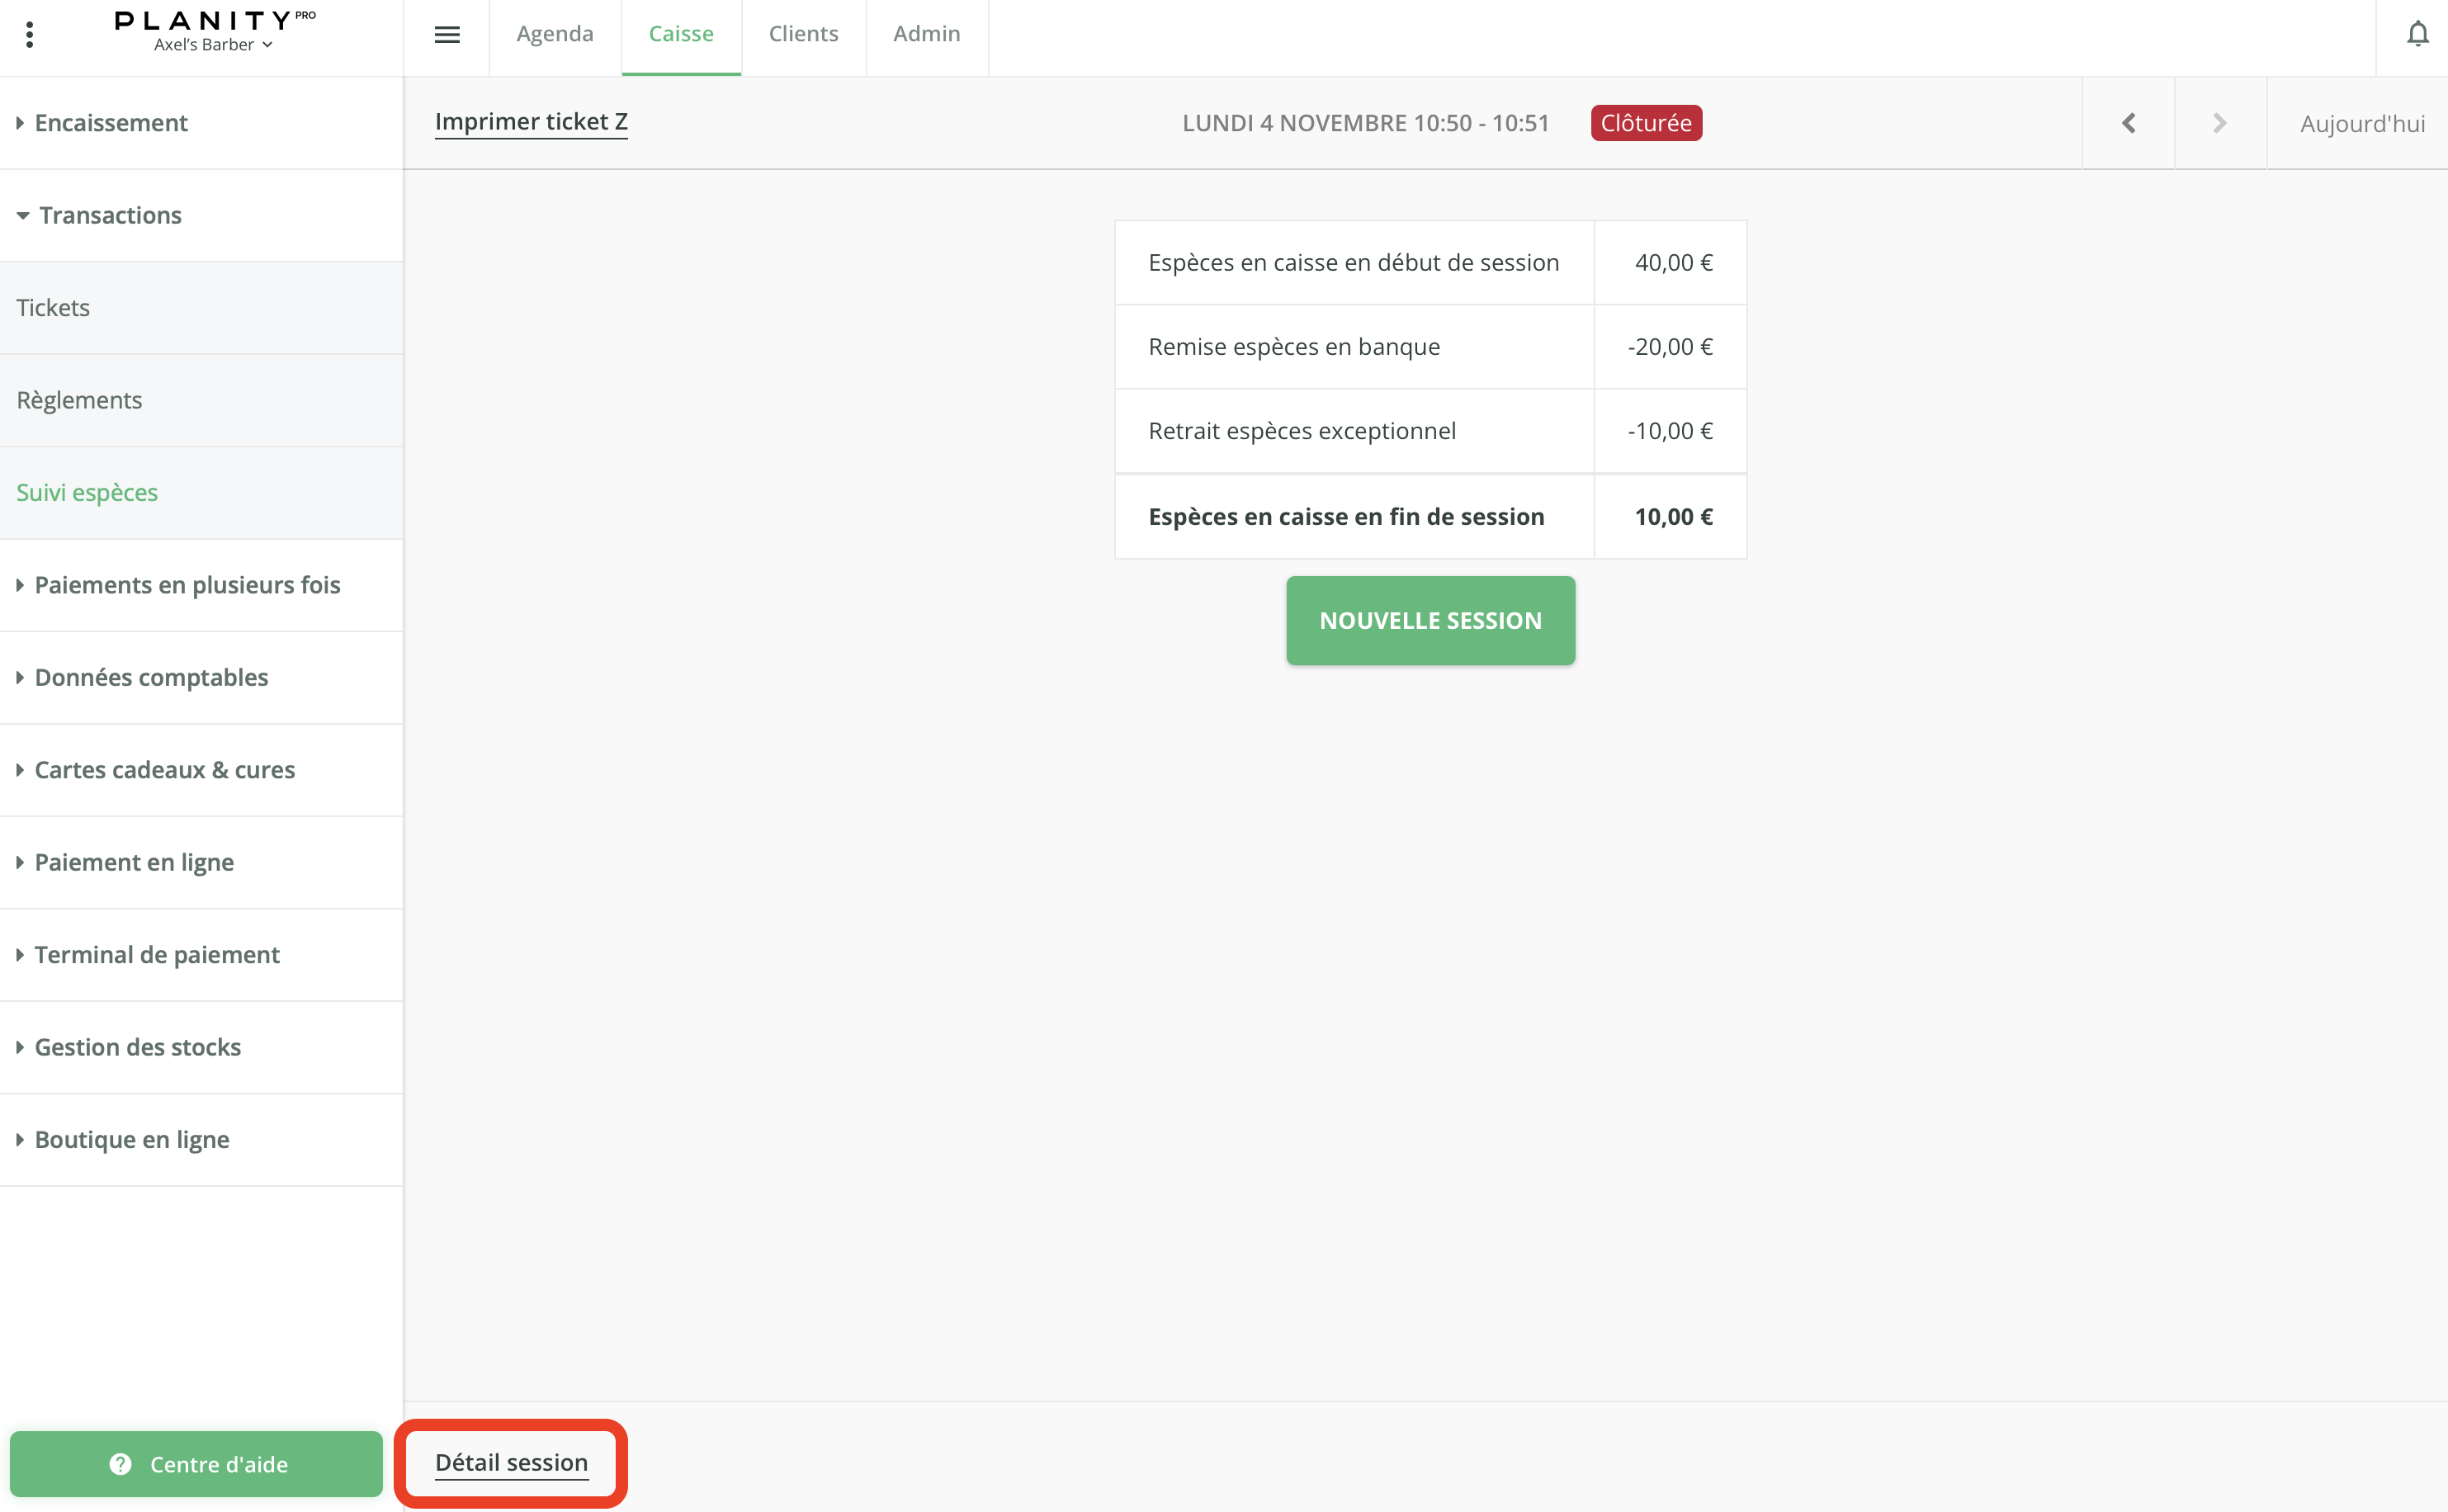Expand Gestion des stocks section
This screenshot has height=1512, width=2448.
tap(137, 1047)
